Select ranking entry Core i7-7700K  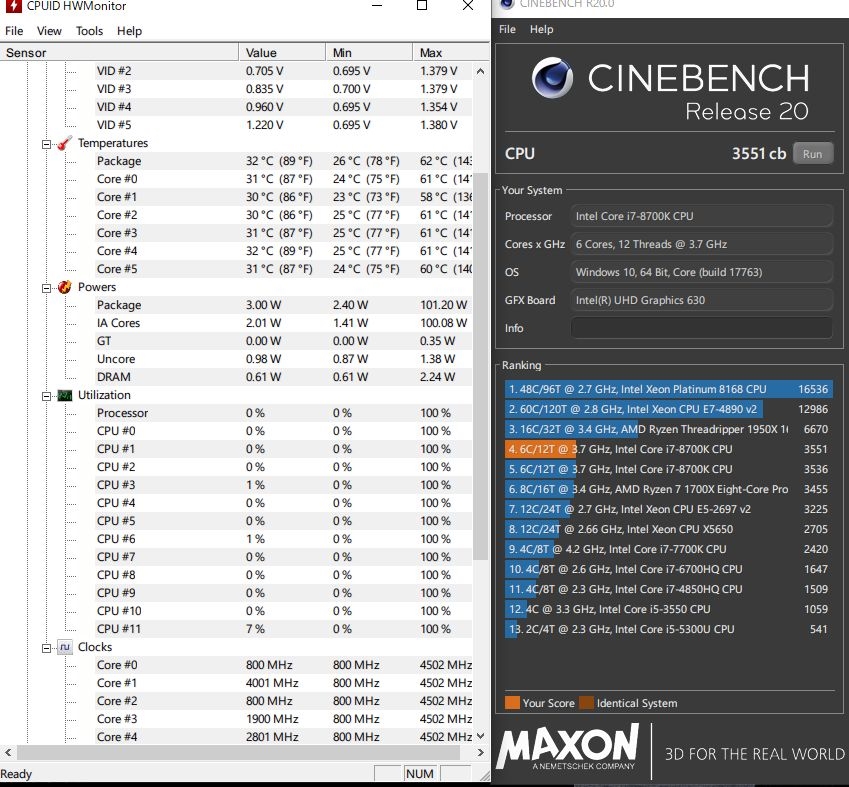(669, 549)
